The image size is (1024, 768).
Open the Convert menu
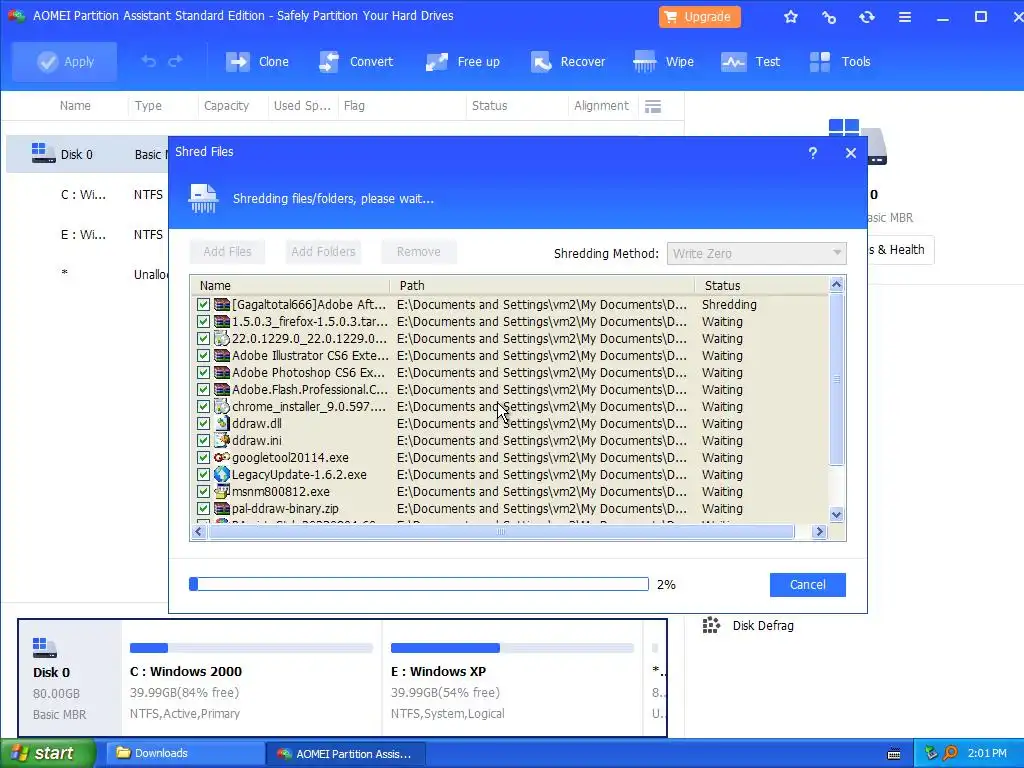[356, 61]
